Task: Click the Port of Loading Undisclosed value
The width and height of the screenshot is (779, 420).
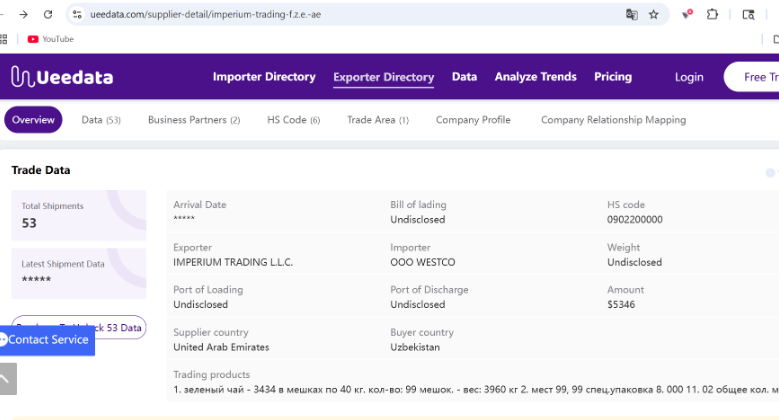Action: pyautogui.click(x=201, y=304)
